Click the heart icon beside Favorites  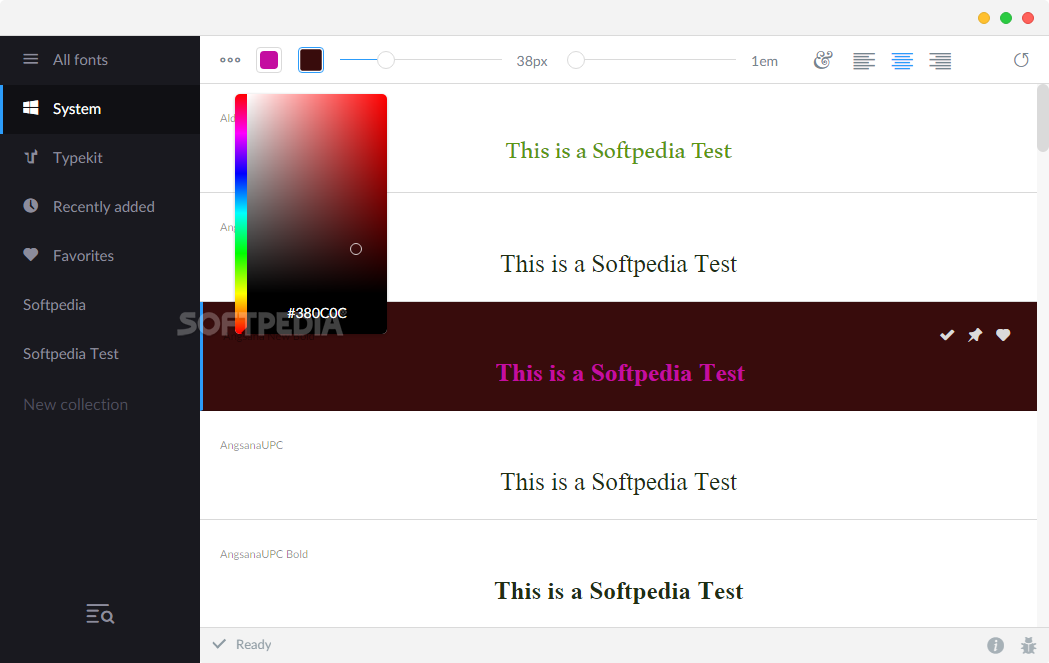tap(31, 255)
